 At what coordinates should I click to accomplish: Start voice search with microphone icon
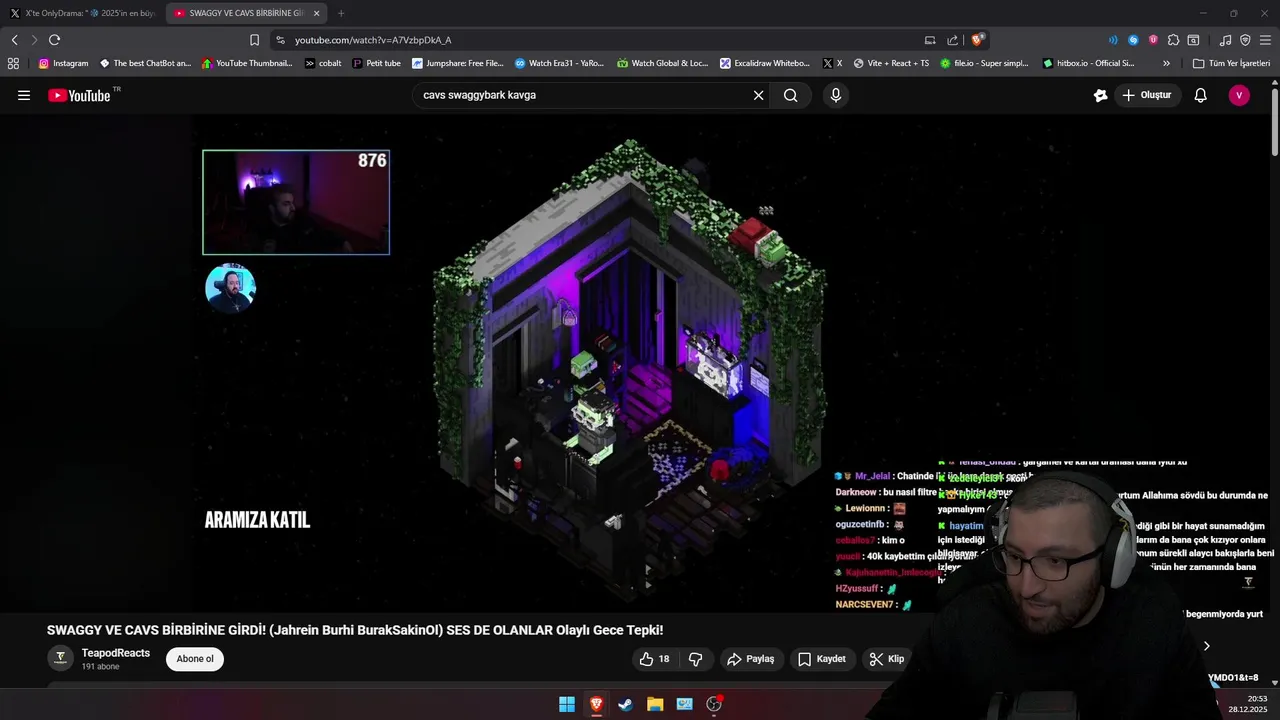click(x=836, y=95)
